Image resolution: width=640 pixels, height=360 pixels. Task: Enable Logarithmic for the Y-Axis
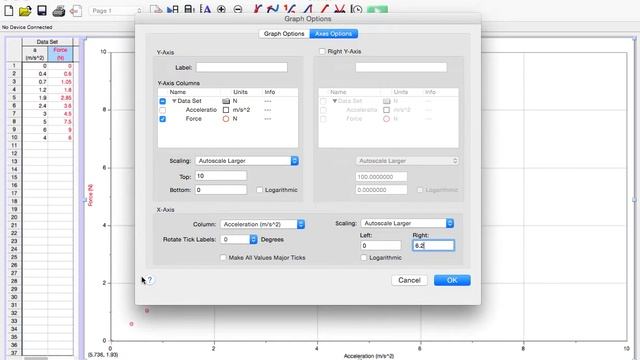[259, 190]
